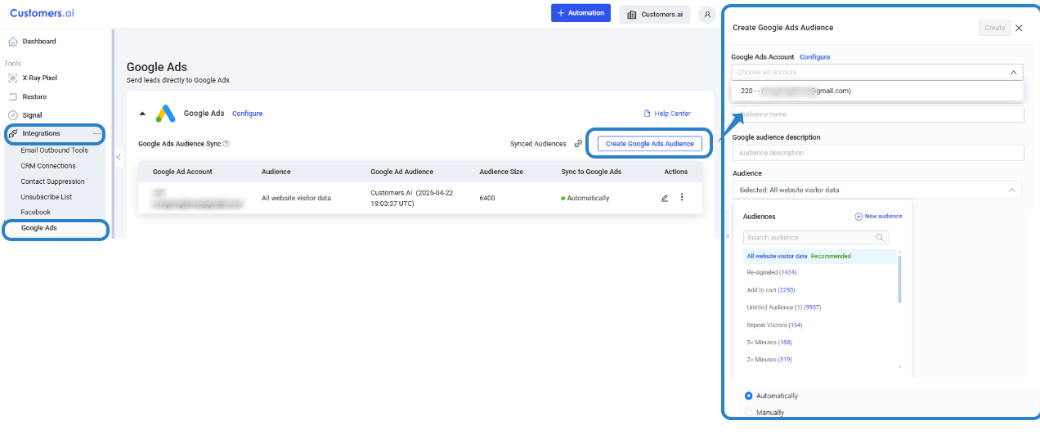
Task: Open the Audience selection dropdown
Action: click(878, 190)
